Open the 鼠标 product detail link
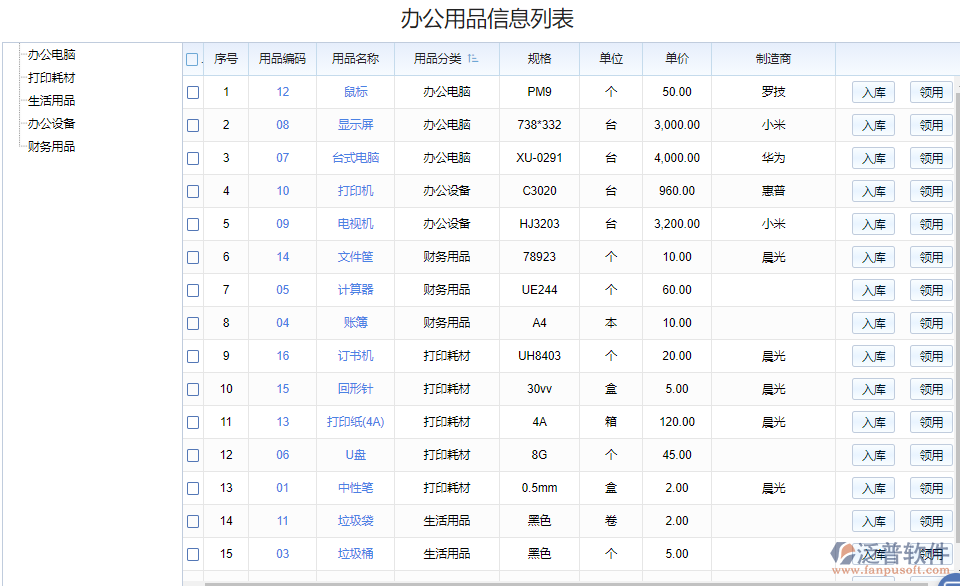The image size is (960, 586). coord(355,91)
